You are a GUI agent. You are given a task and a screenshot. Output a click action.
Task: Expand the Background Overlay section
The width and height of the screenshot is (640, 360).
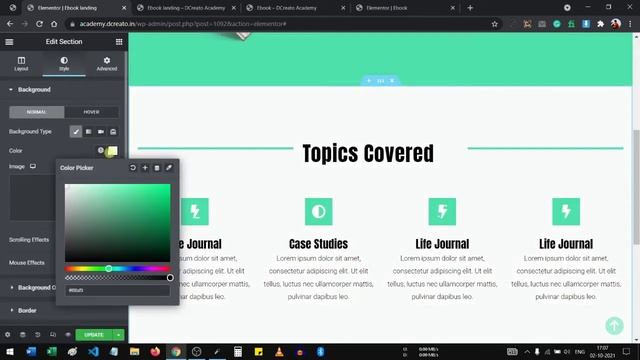click(x=33, y=287)
